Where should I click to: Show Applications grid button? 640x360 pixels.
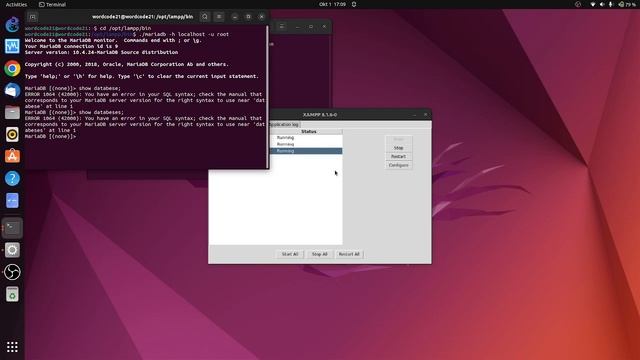click(12, 347)
